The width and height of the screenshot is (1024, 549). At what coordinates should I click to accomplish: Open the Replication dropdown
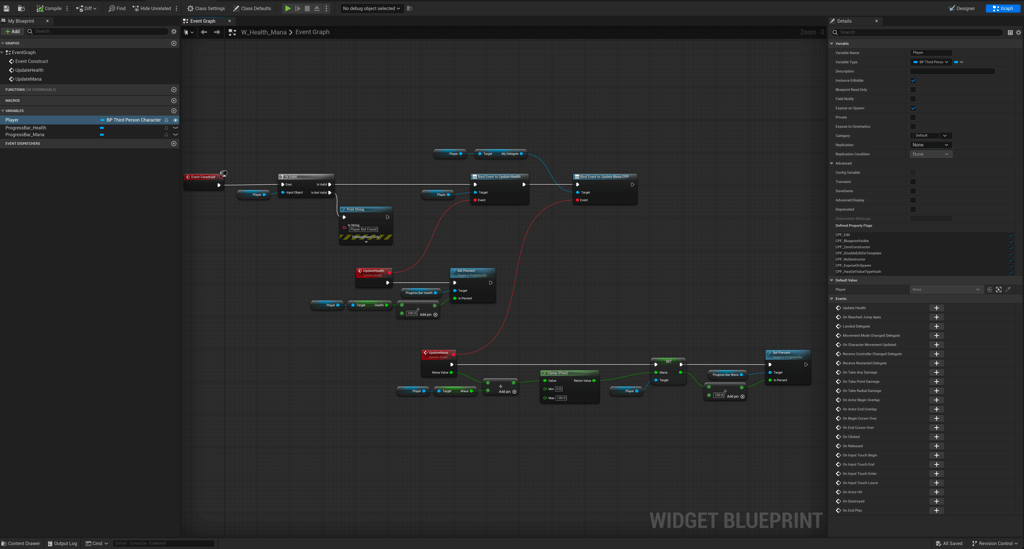point(931,145)
